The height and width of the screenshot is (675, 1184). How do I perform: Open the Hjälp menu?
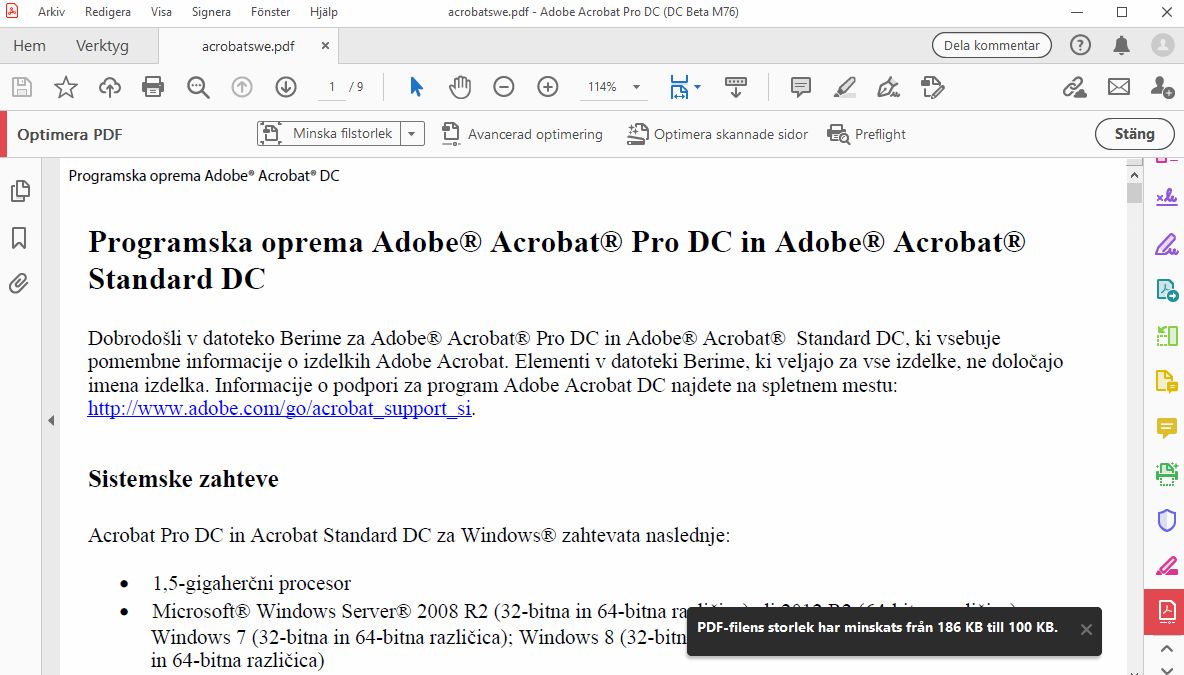(323, 12)
